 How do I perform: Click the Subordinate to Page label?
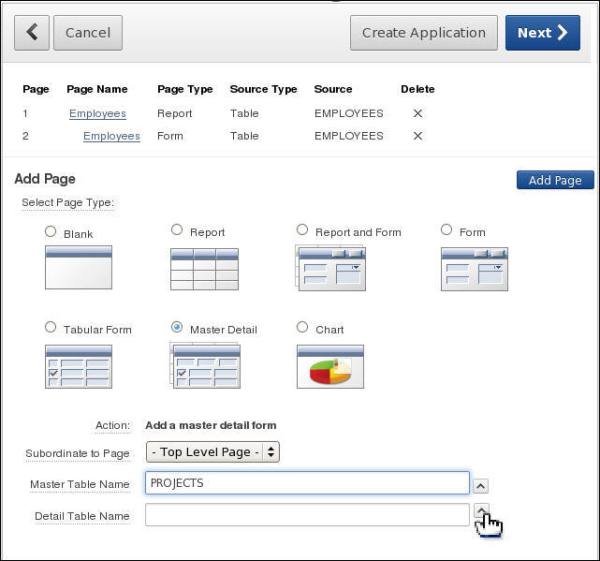77,453
